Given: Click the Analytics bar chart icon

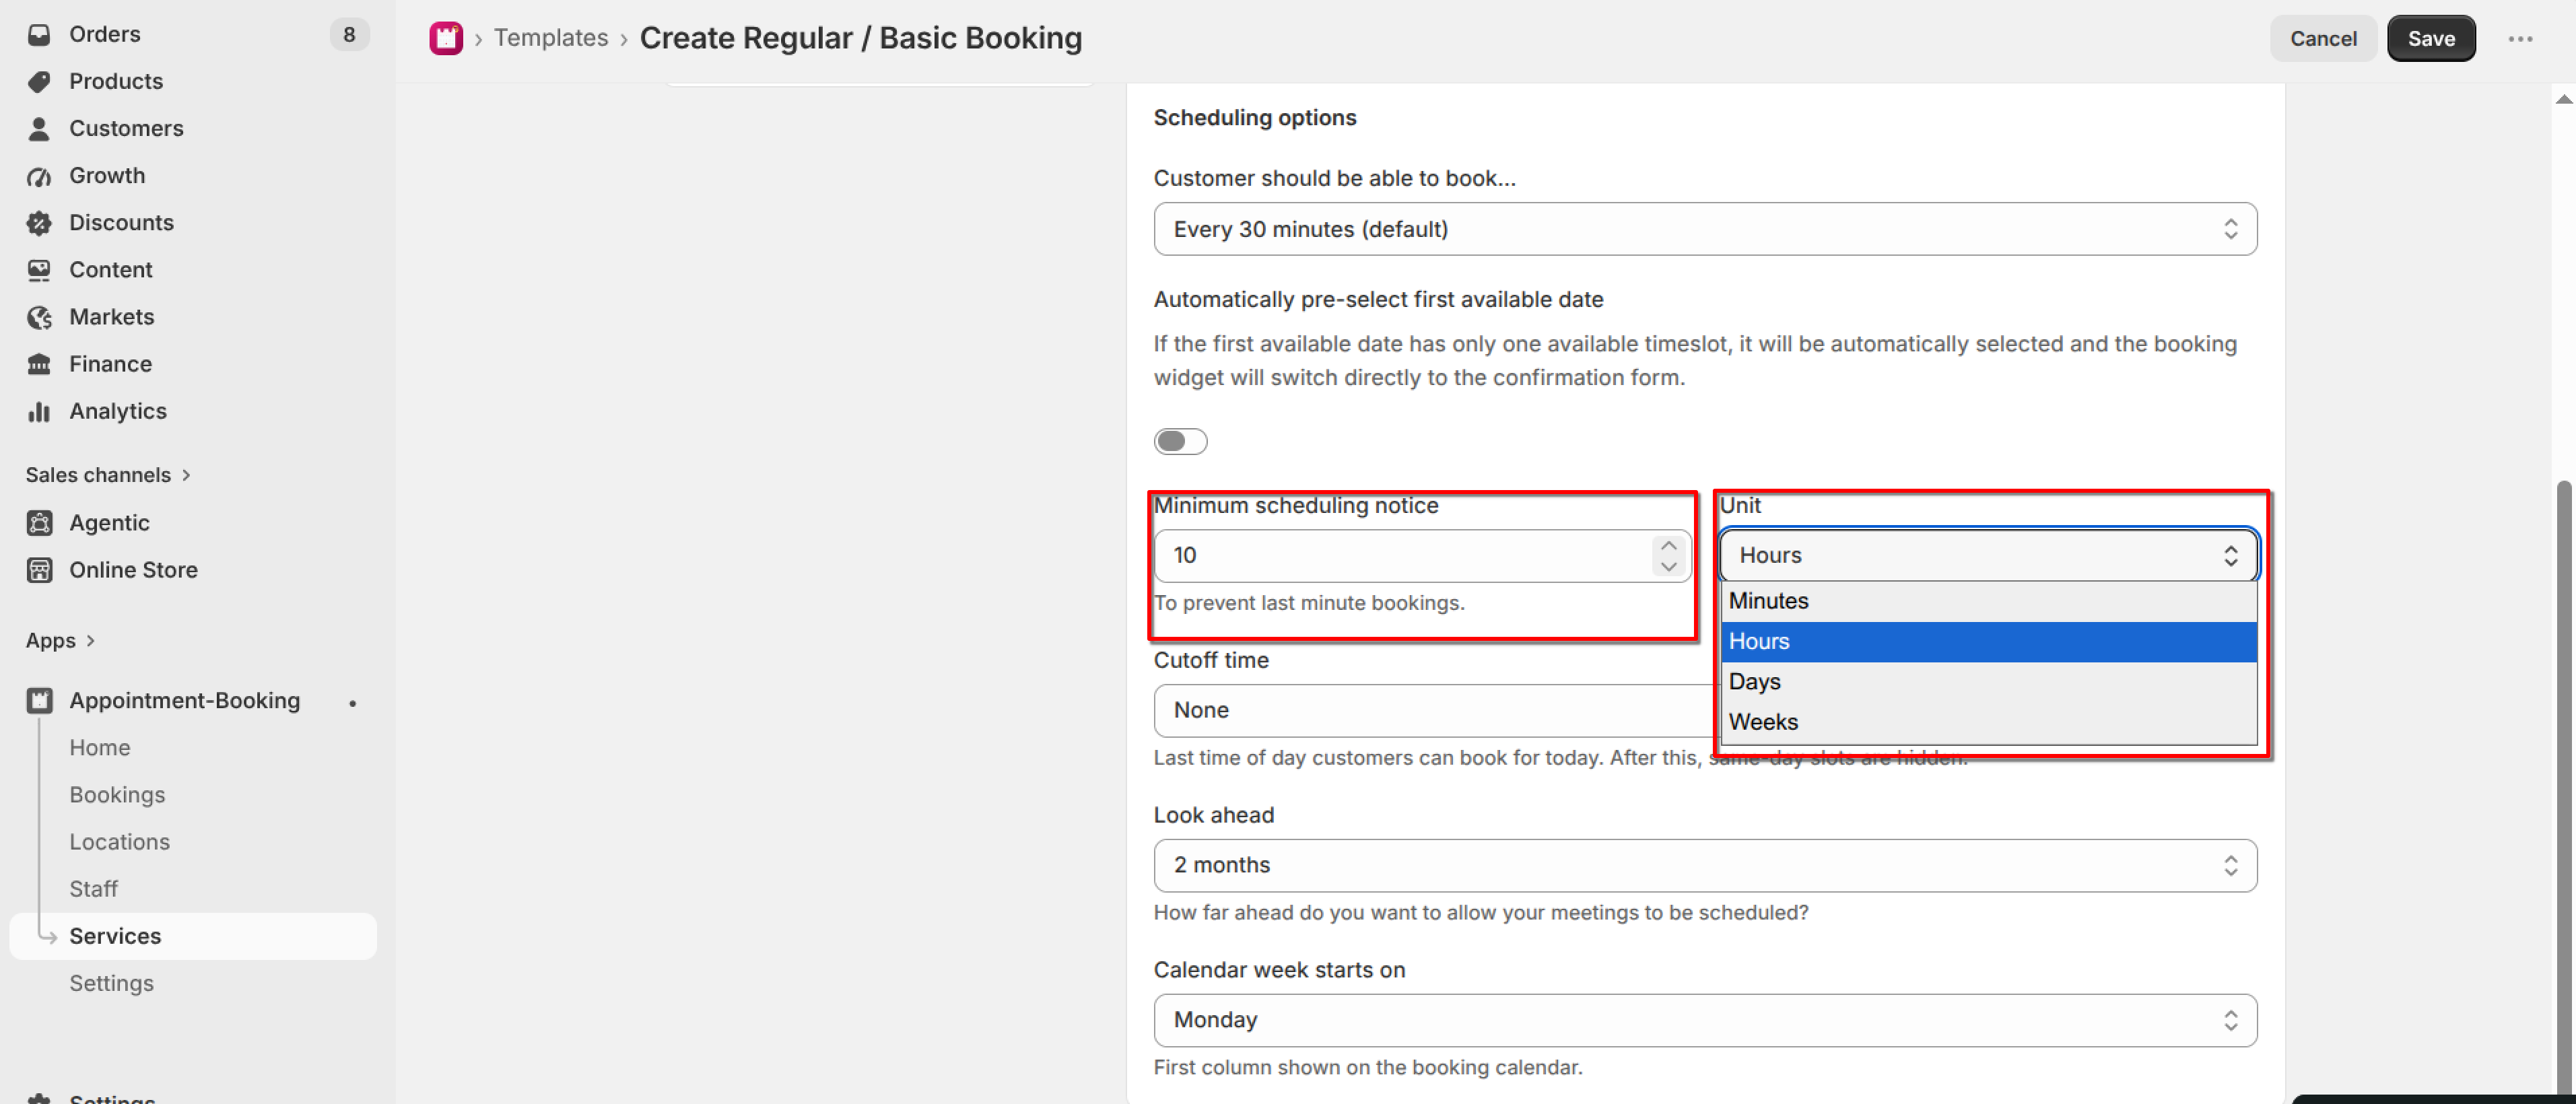Looking at the screenshot, I should [39, 411].
